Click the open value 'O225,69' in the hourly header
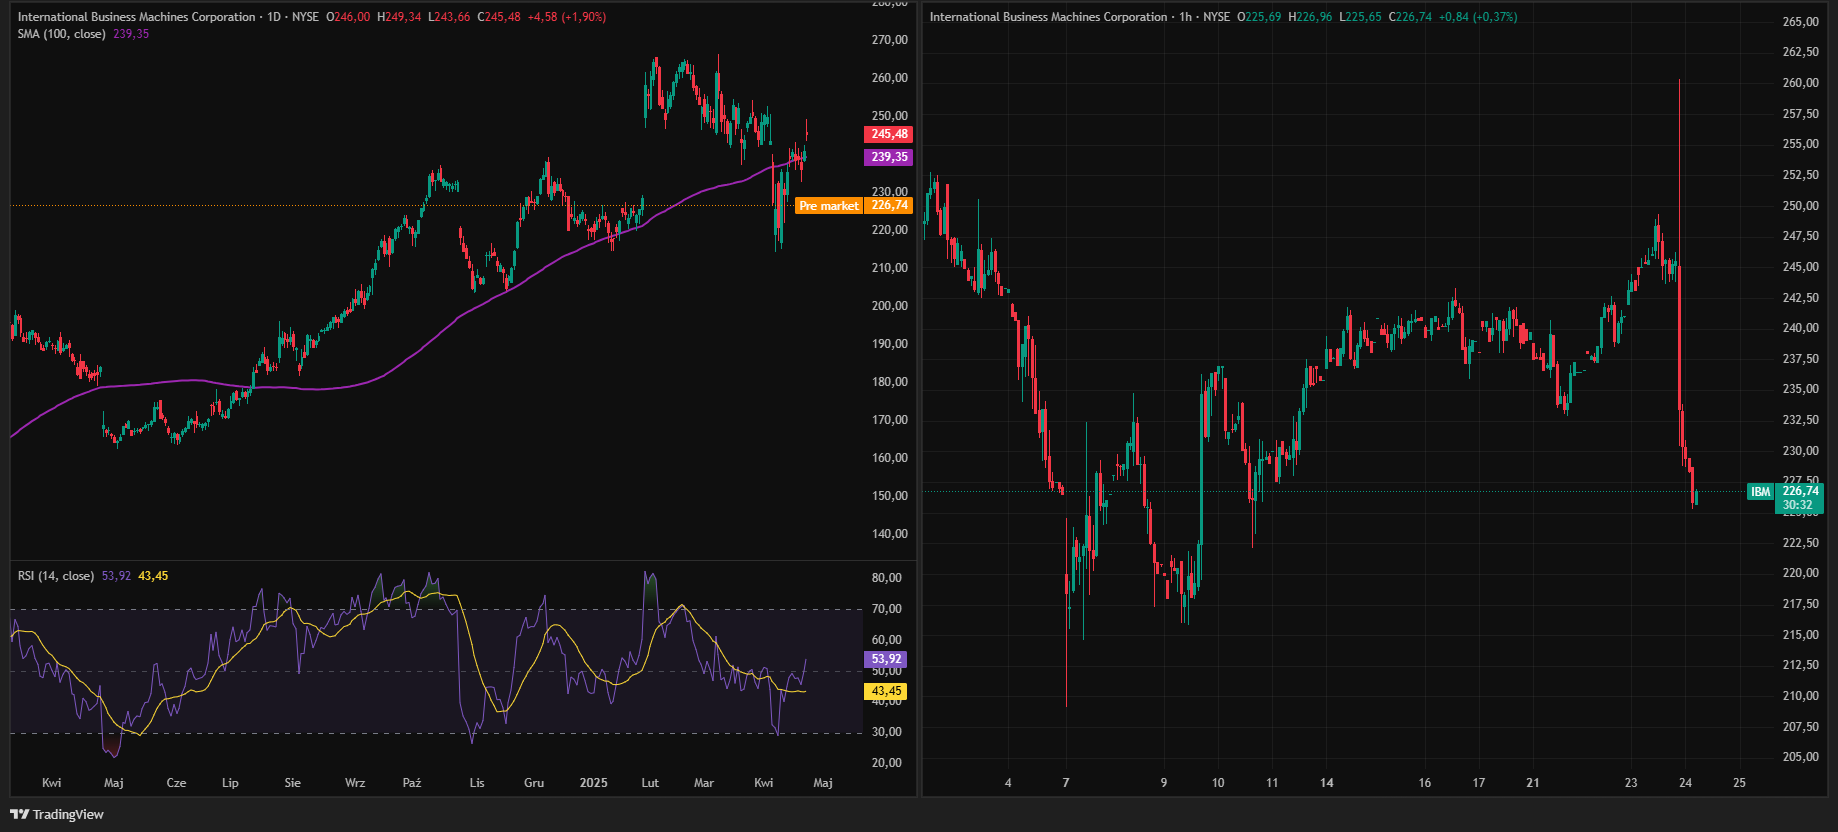 1259,17
